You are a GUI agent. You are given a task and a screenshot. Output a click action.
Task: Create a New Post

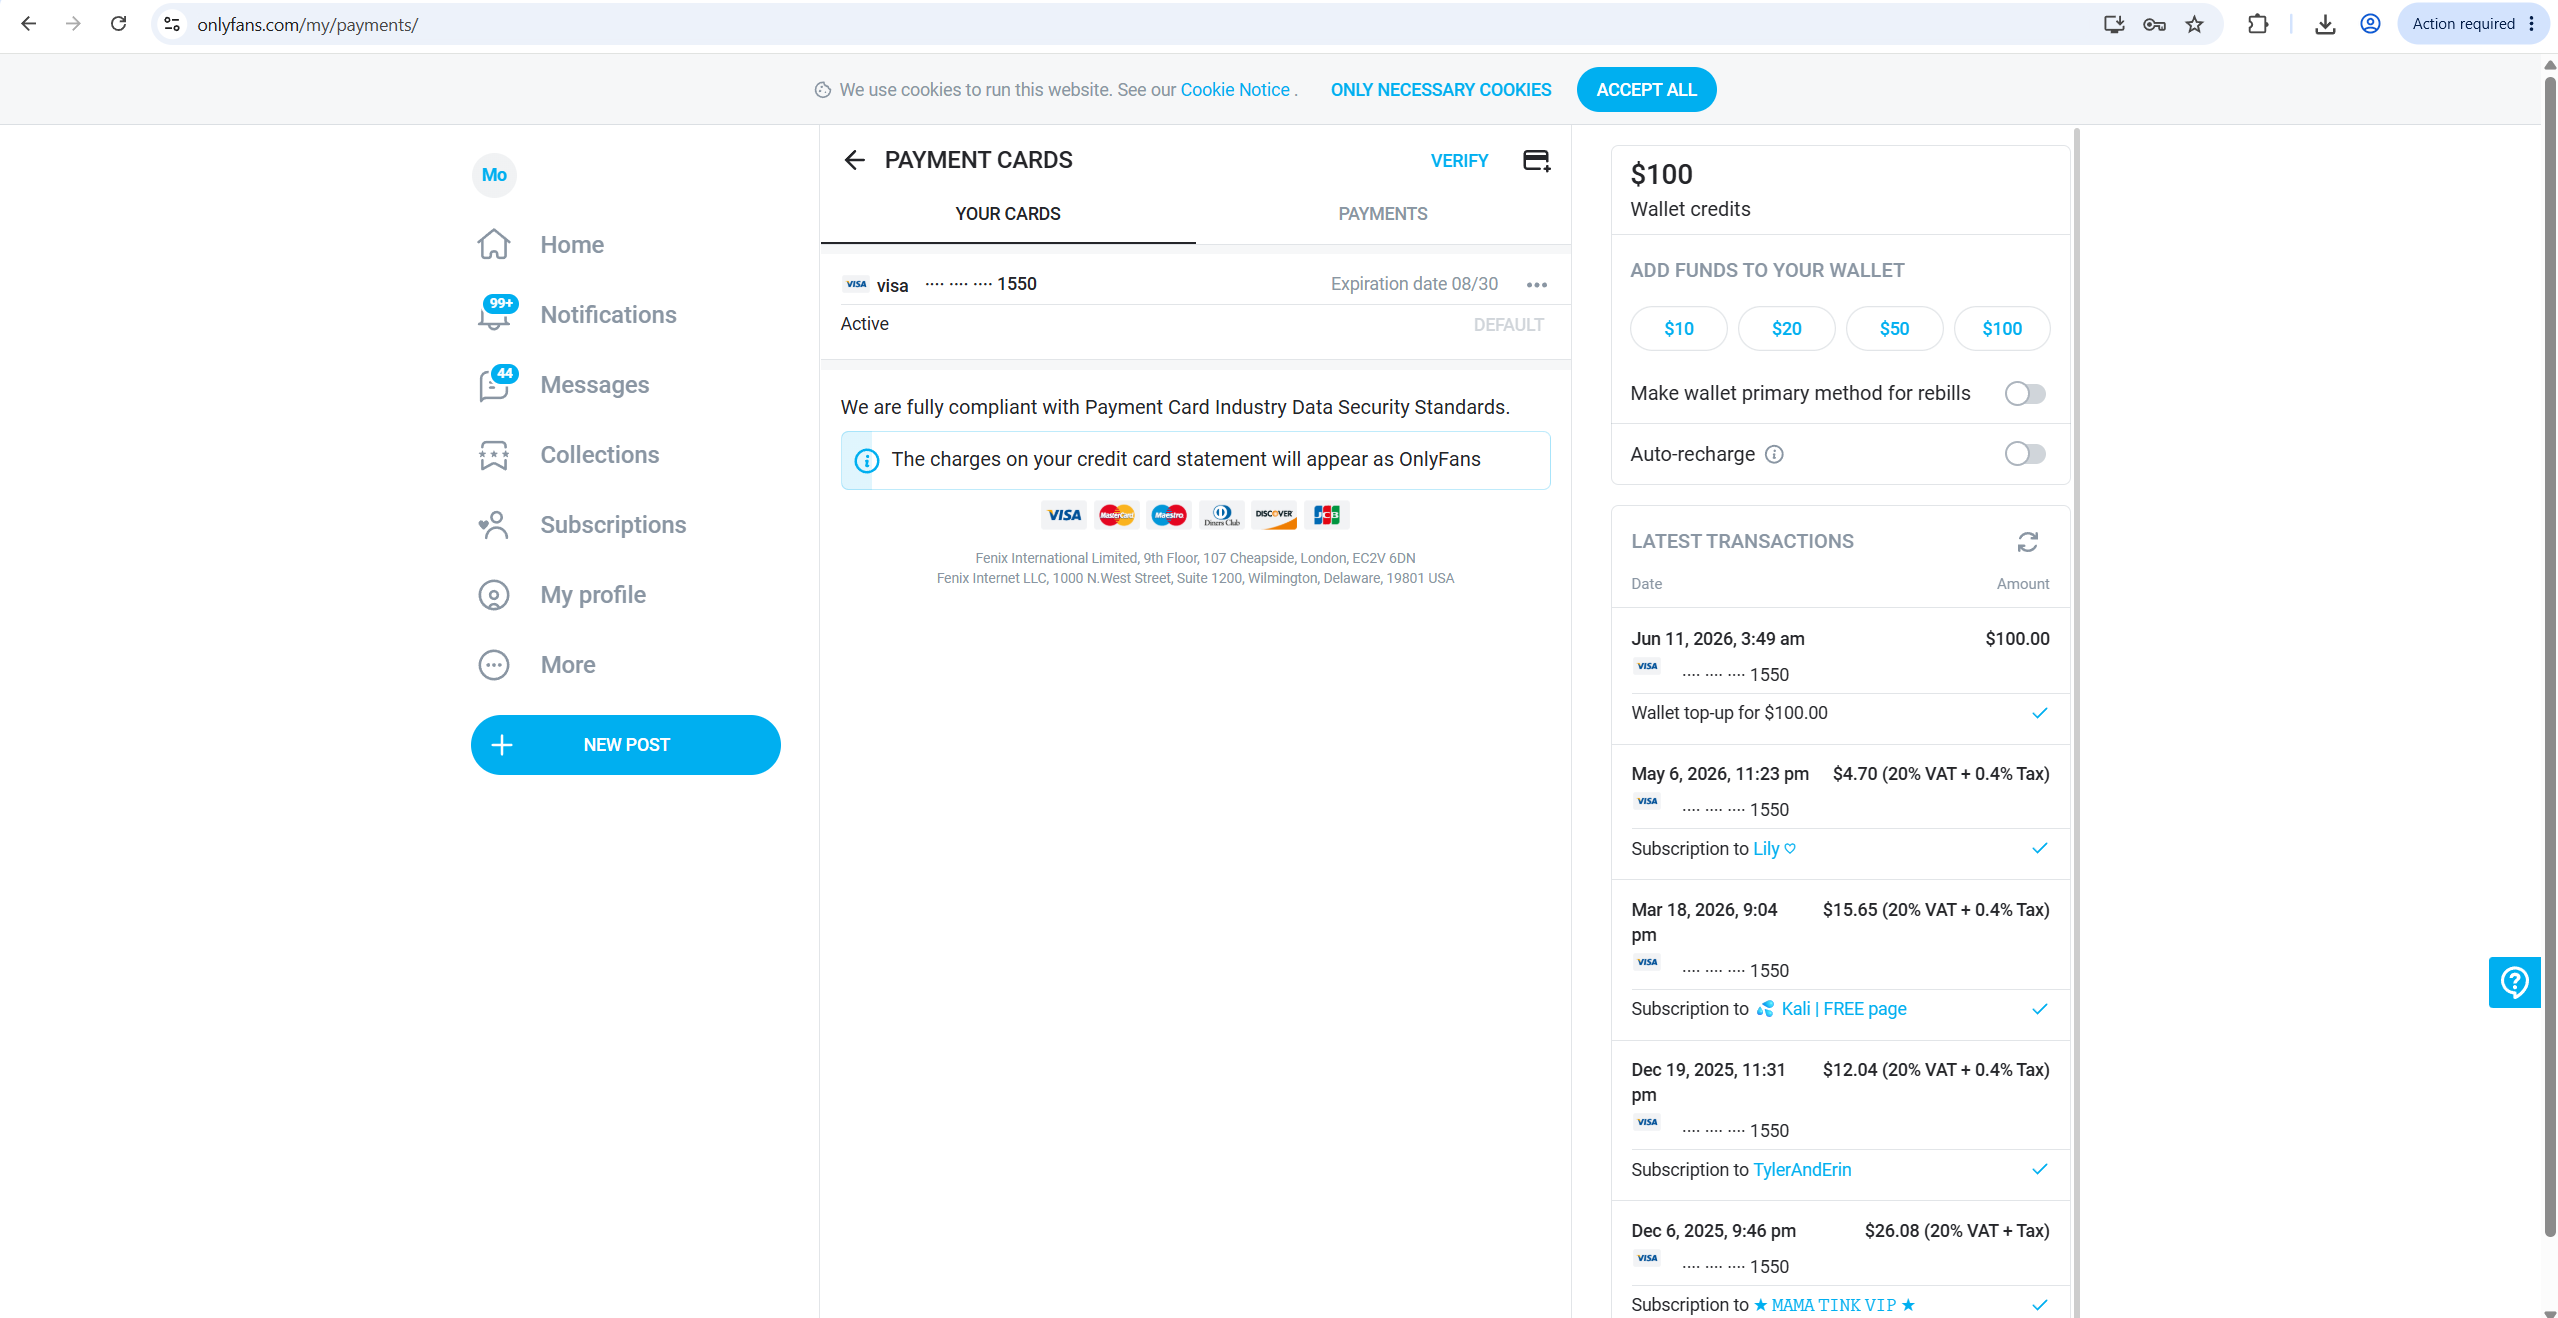[626, 745]
